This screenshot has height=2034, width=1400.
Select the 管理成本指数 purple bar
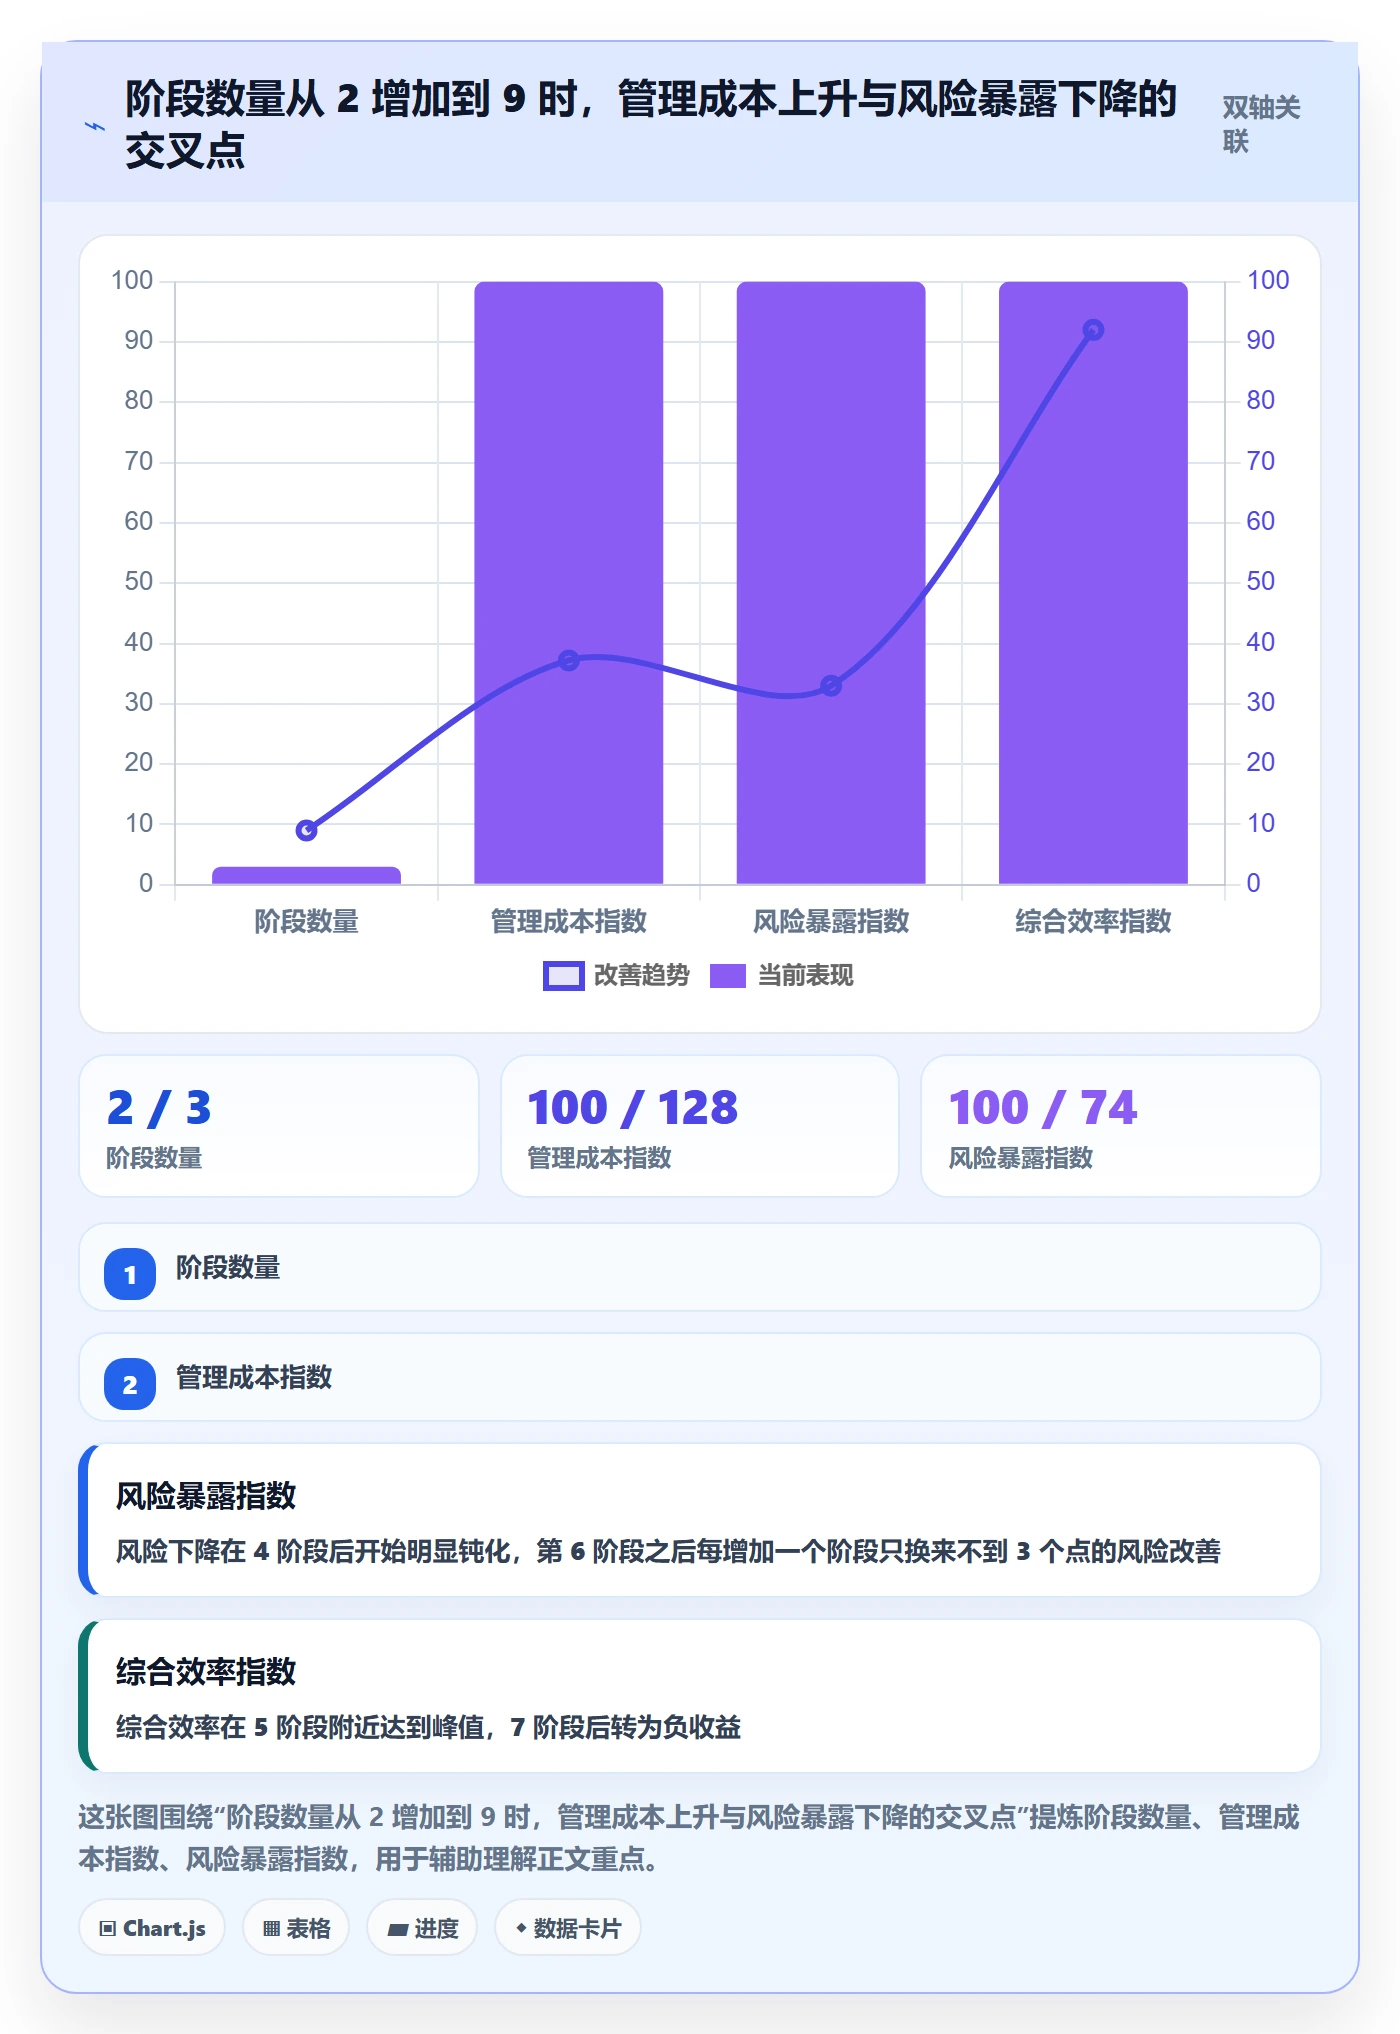569,583
